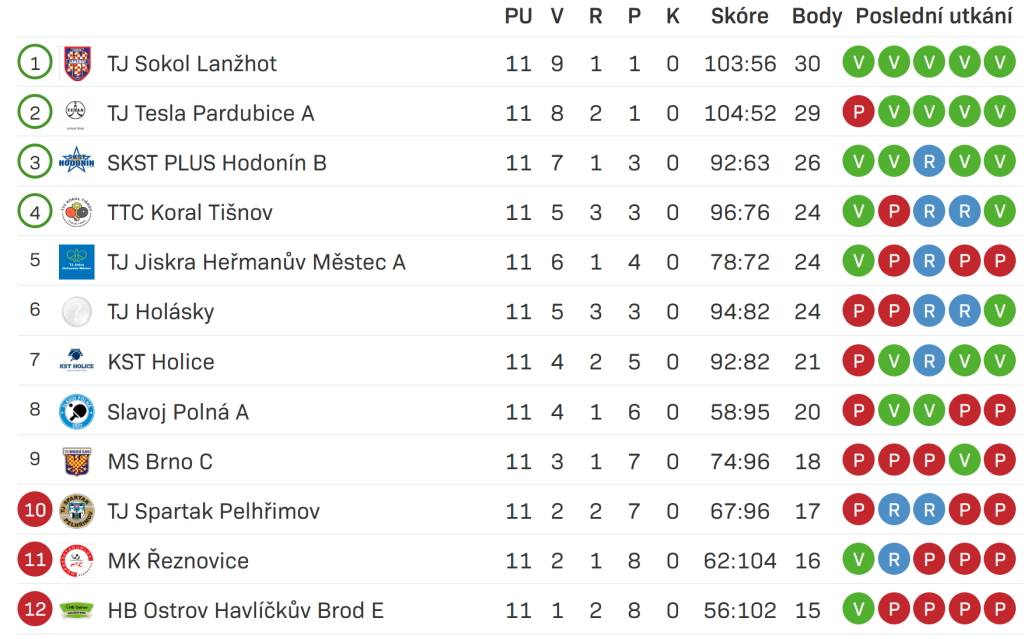The image size is (1024, 639).
Task: Click the Poslední utkání column header
Action: (x=934, y=16)
